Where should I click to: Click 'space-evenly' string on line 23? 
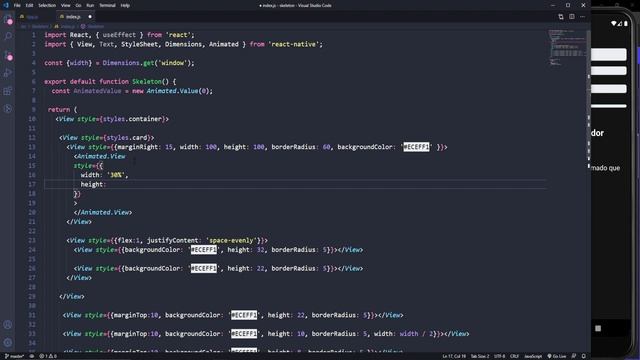231,240
